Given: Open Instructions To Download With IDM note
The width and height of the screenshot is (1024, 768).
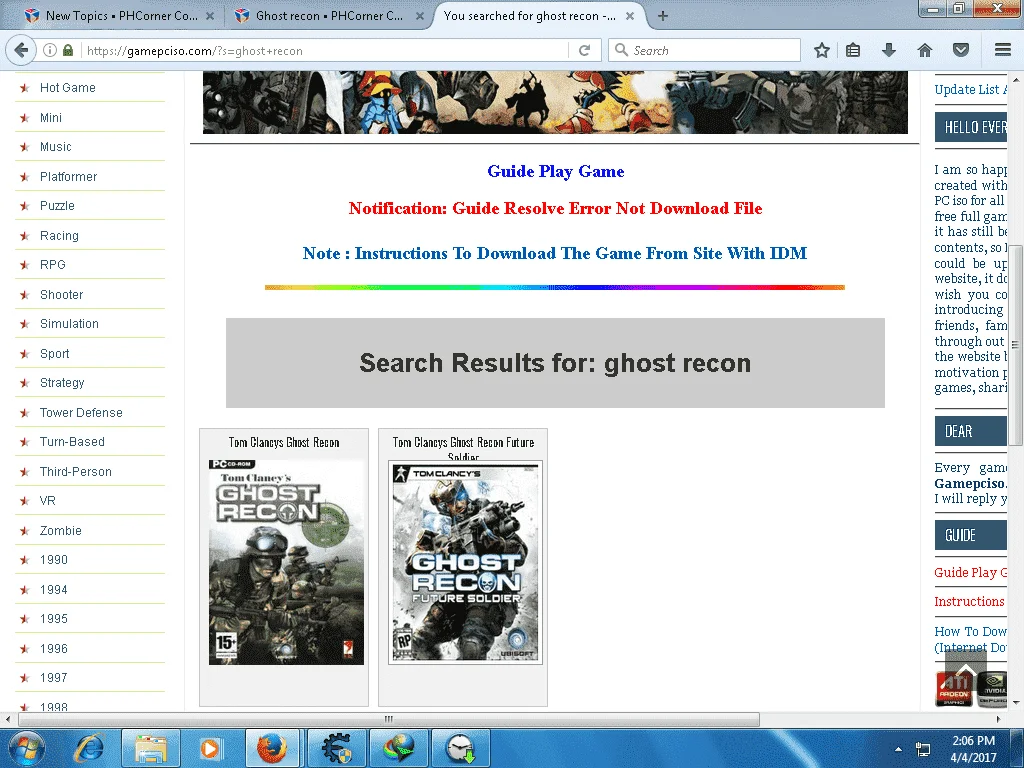Looking at the screenshot, I should click(555, 253).
